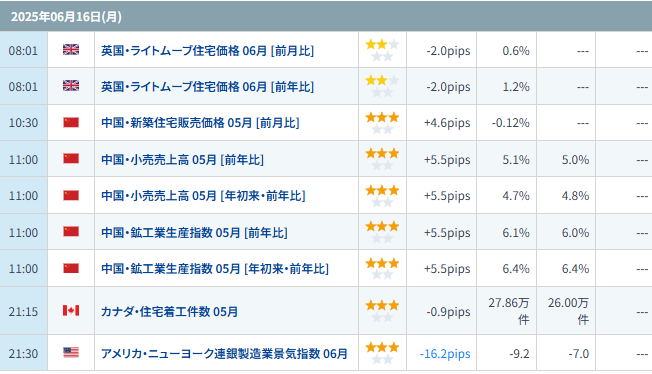Click importance stars for NY Fed manufacturing index

point(382,353)
